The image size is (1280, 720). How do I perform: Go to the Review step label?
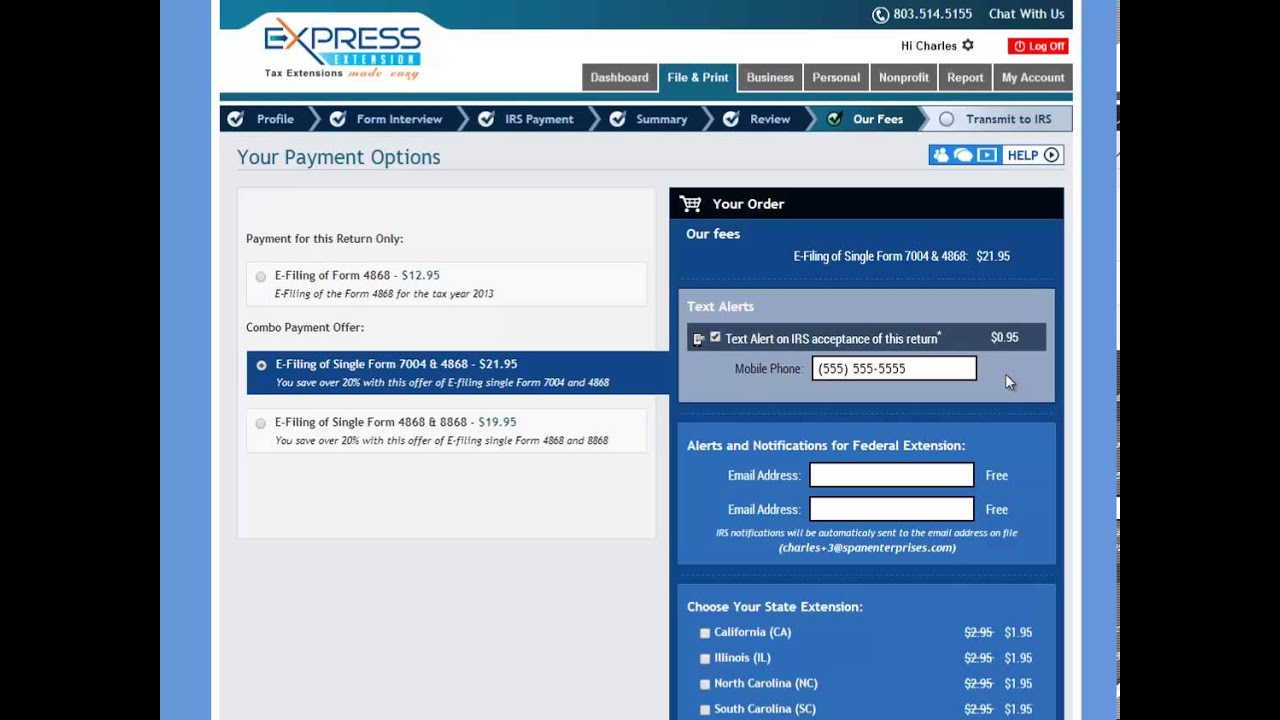(x=770, y=119)
